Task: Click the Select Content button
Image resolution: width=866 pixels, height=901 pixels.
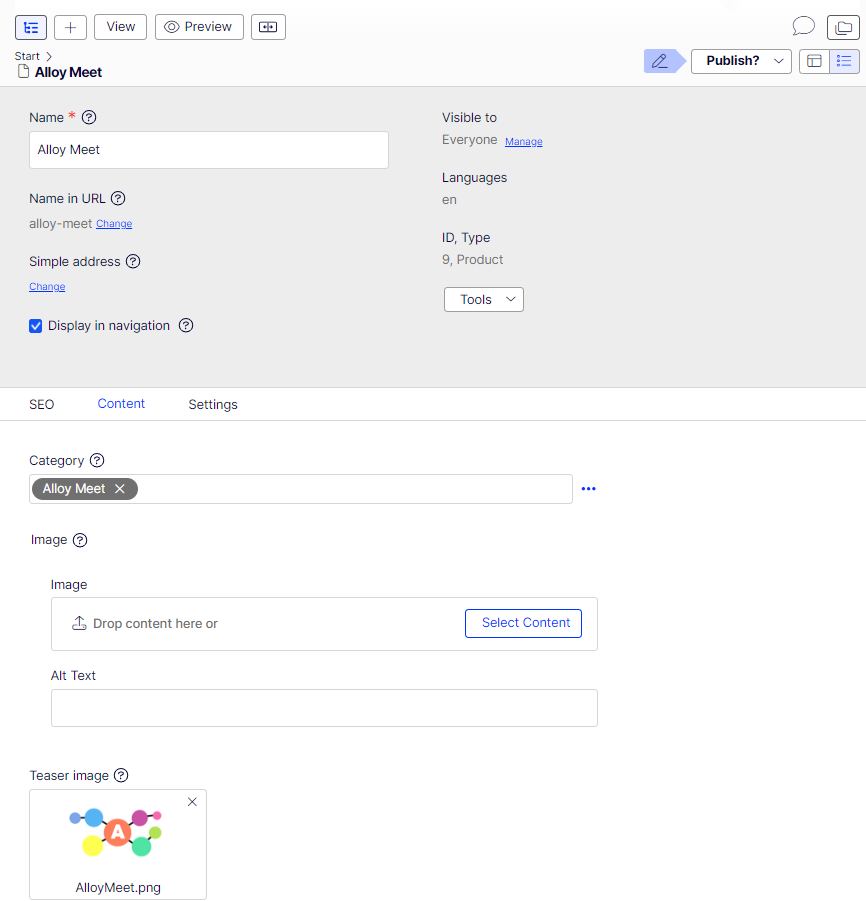Action: [x=523, y=623]
